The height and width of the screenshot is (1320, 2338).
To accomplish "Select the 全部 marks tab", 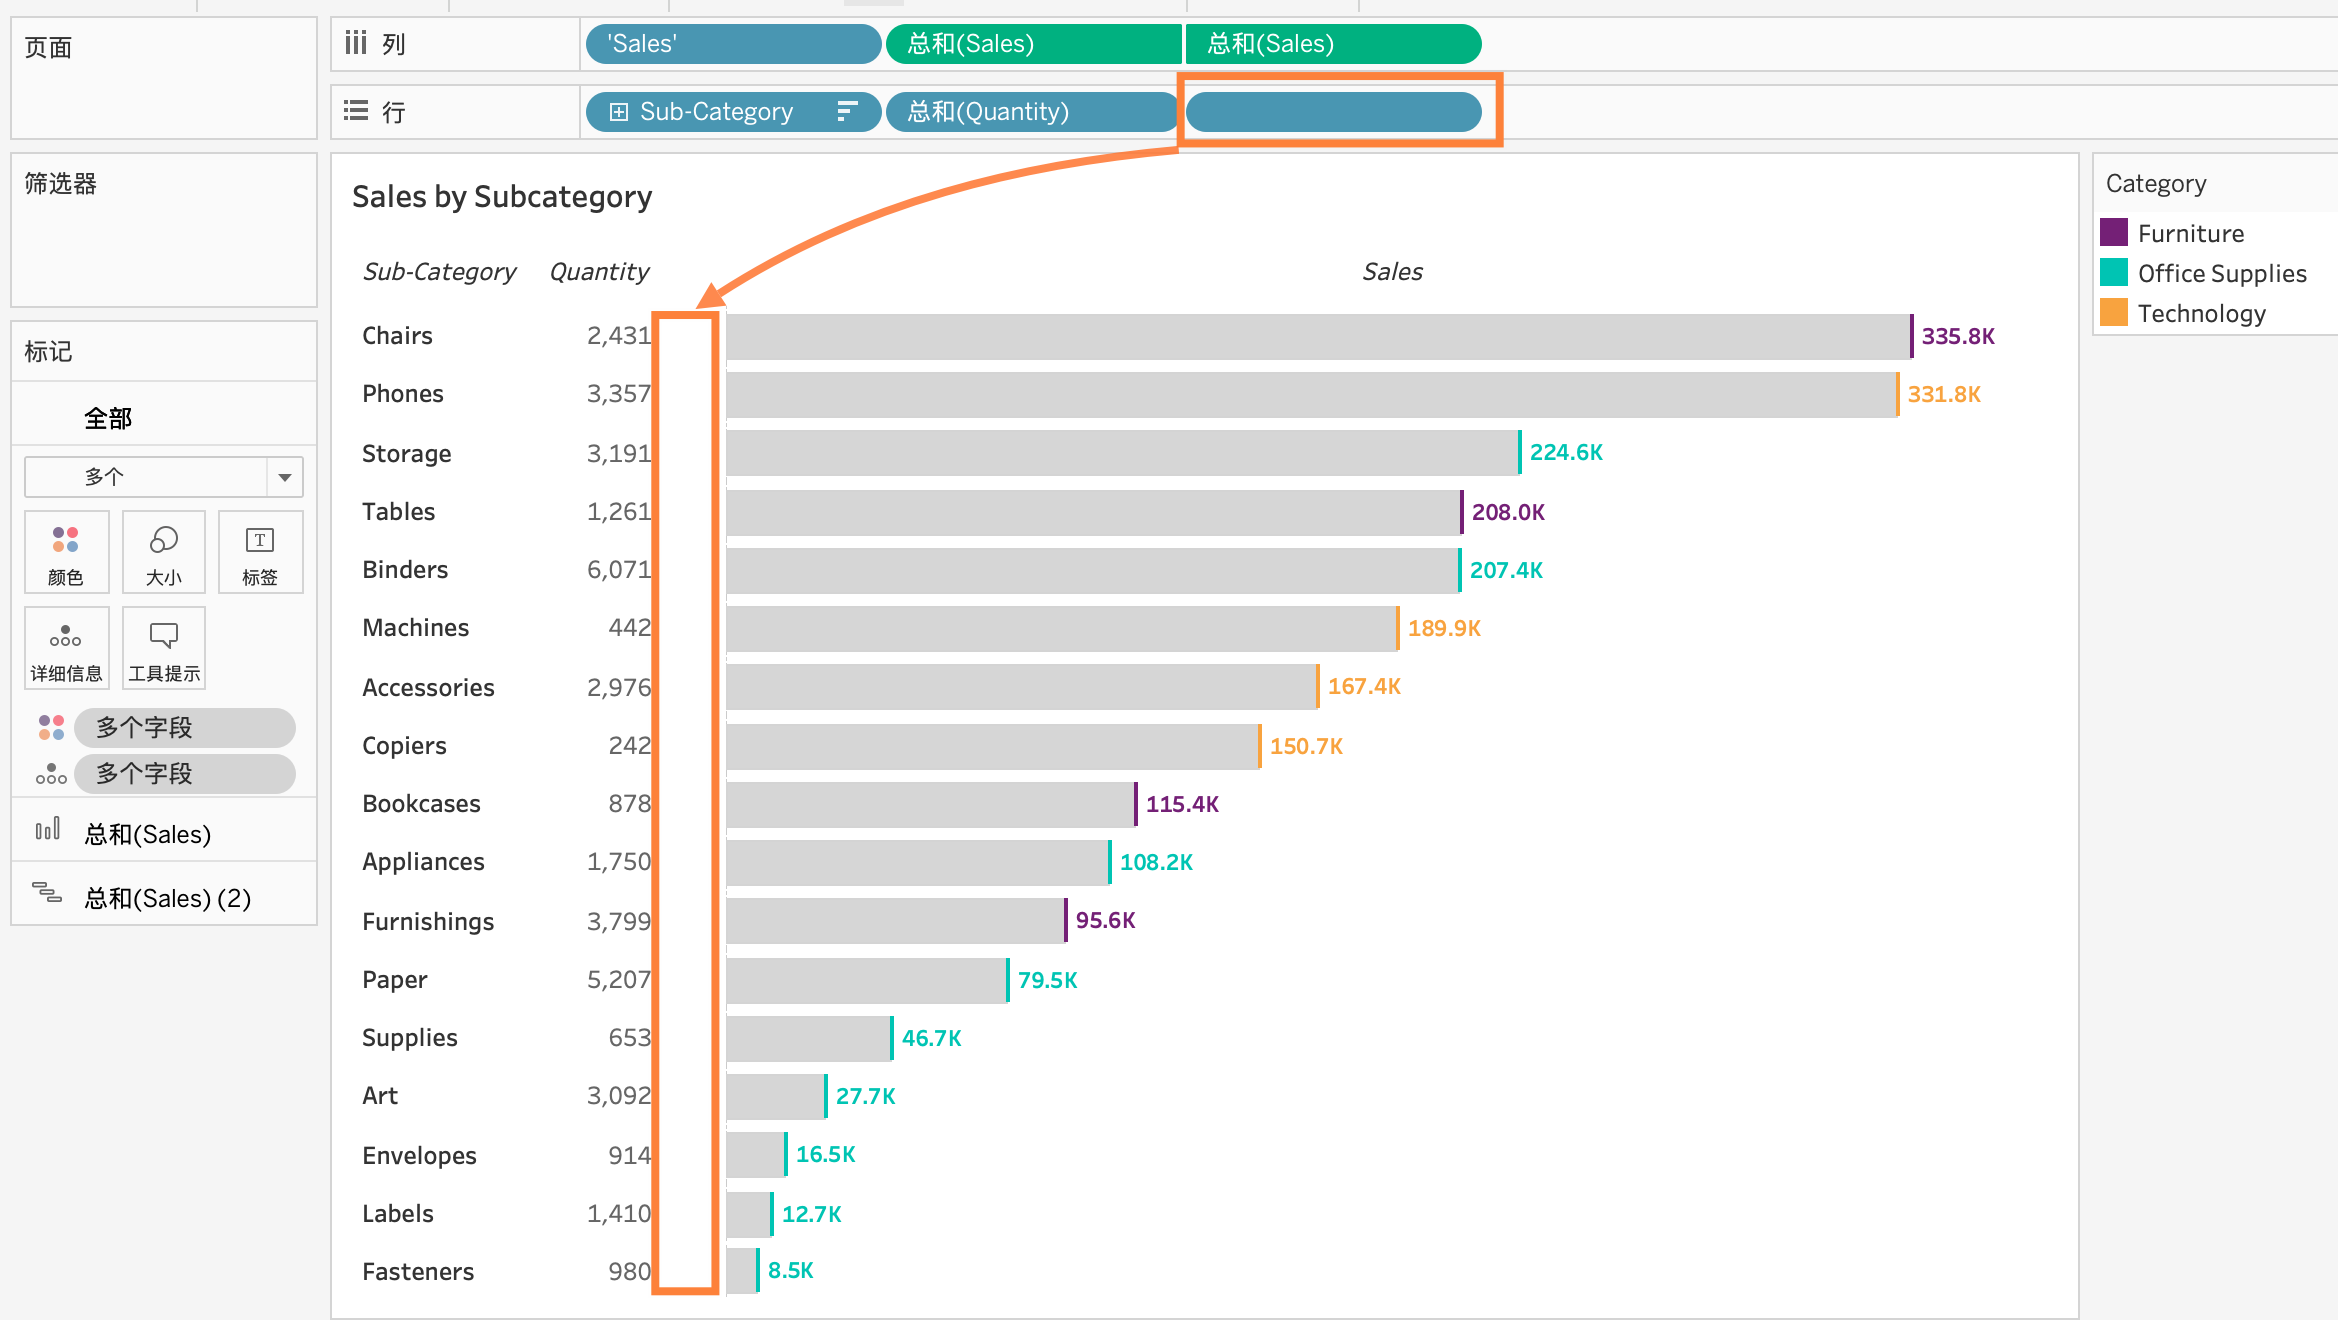I will 108,418.
